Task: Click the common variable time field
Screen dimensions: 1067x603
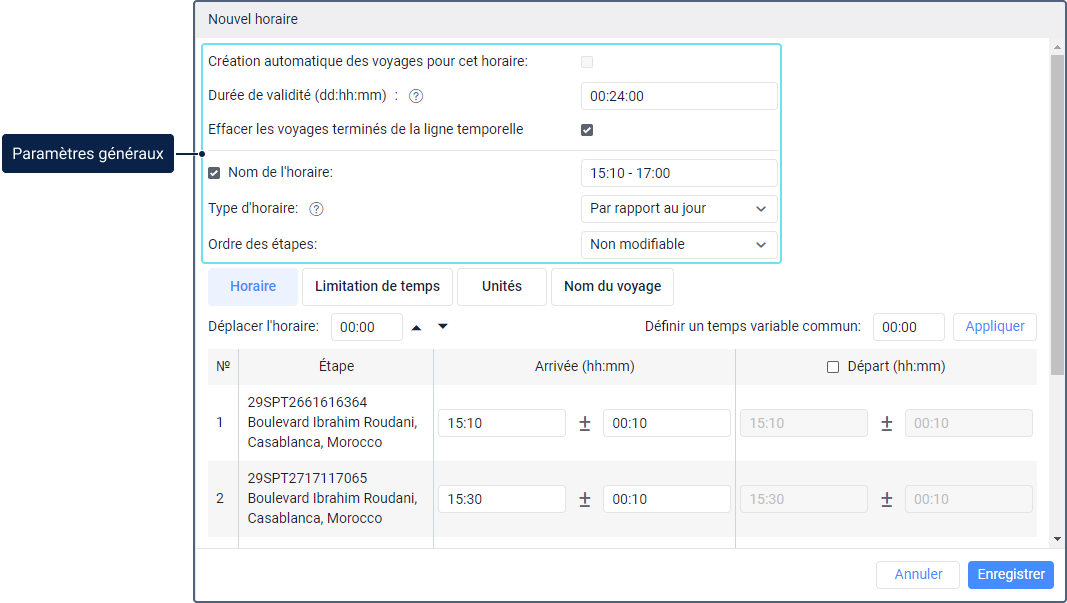Action: (909, 327)
